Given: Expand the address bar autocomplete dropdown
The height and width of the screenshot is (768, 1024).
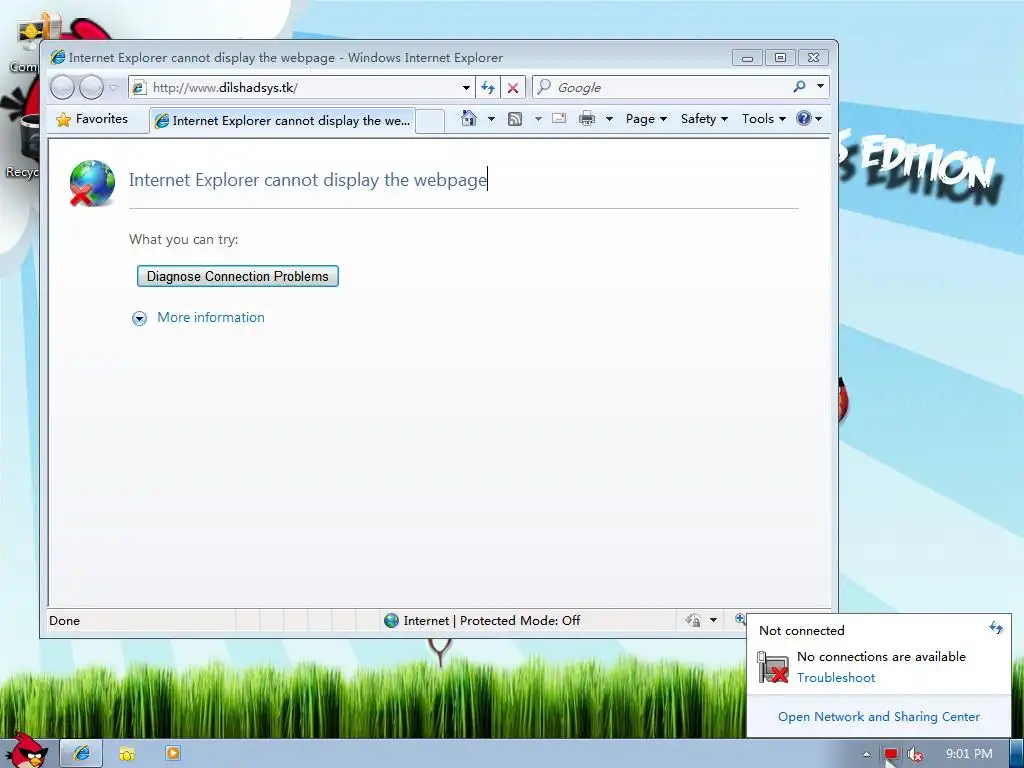Looking at the screenshot, I should coord(466,88).
